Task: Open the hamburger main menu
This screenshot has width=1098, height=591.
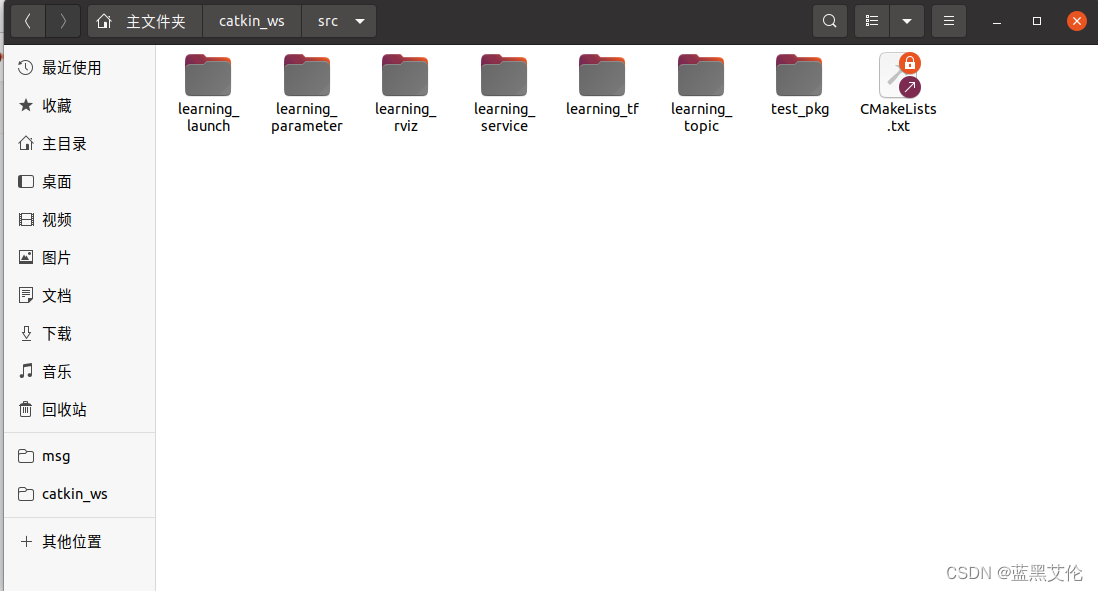Action: pos(949,21)
